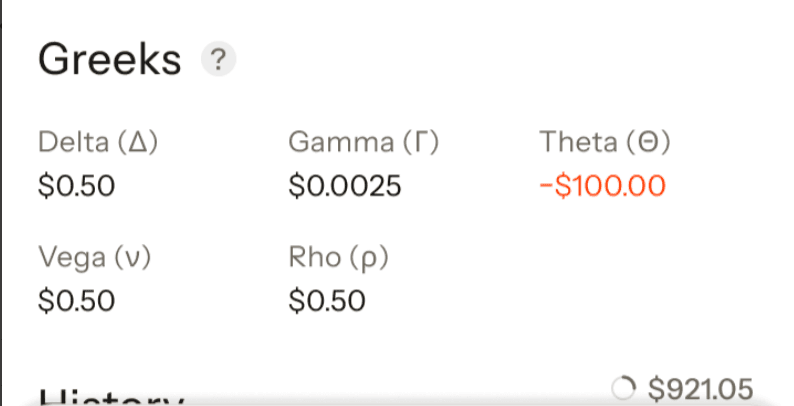The height and width of the screenshot is (406, 794).
Task: Click the word Rho in its label
Action: [x=314, y=257]
